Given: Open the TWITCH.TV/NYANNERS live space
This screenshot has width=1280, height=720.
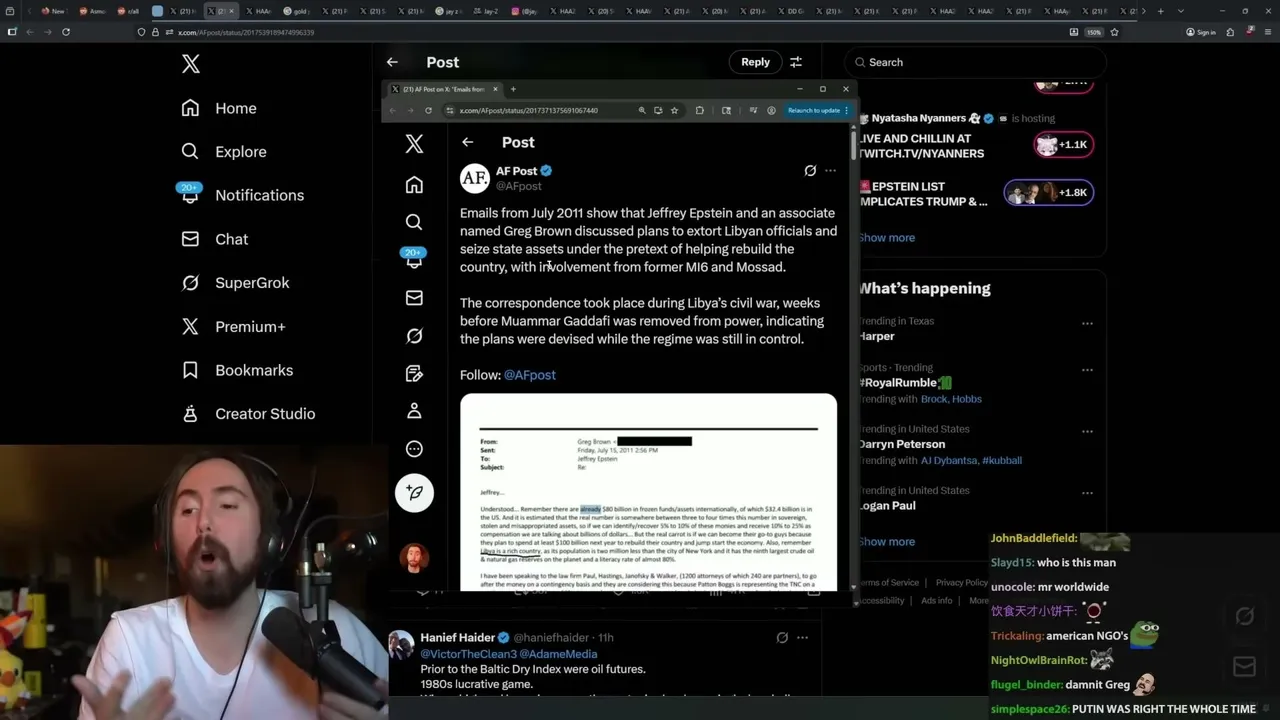Looking at the screenshot, I should (x=921, y=146).
